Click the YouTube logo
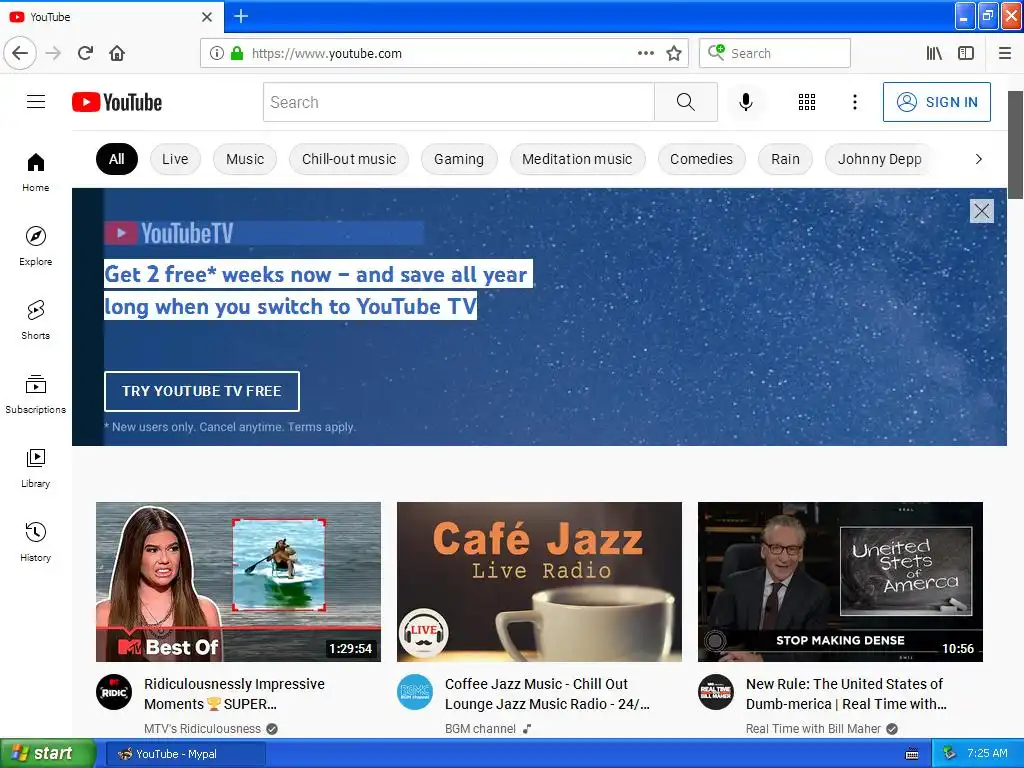The image size is (1024, 768). point(117,103)
